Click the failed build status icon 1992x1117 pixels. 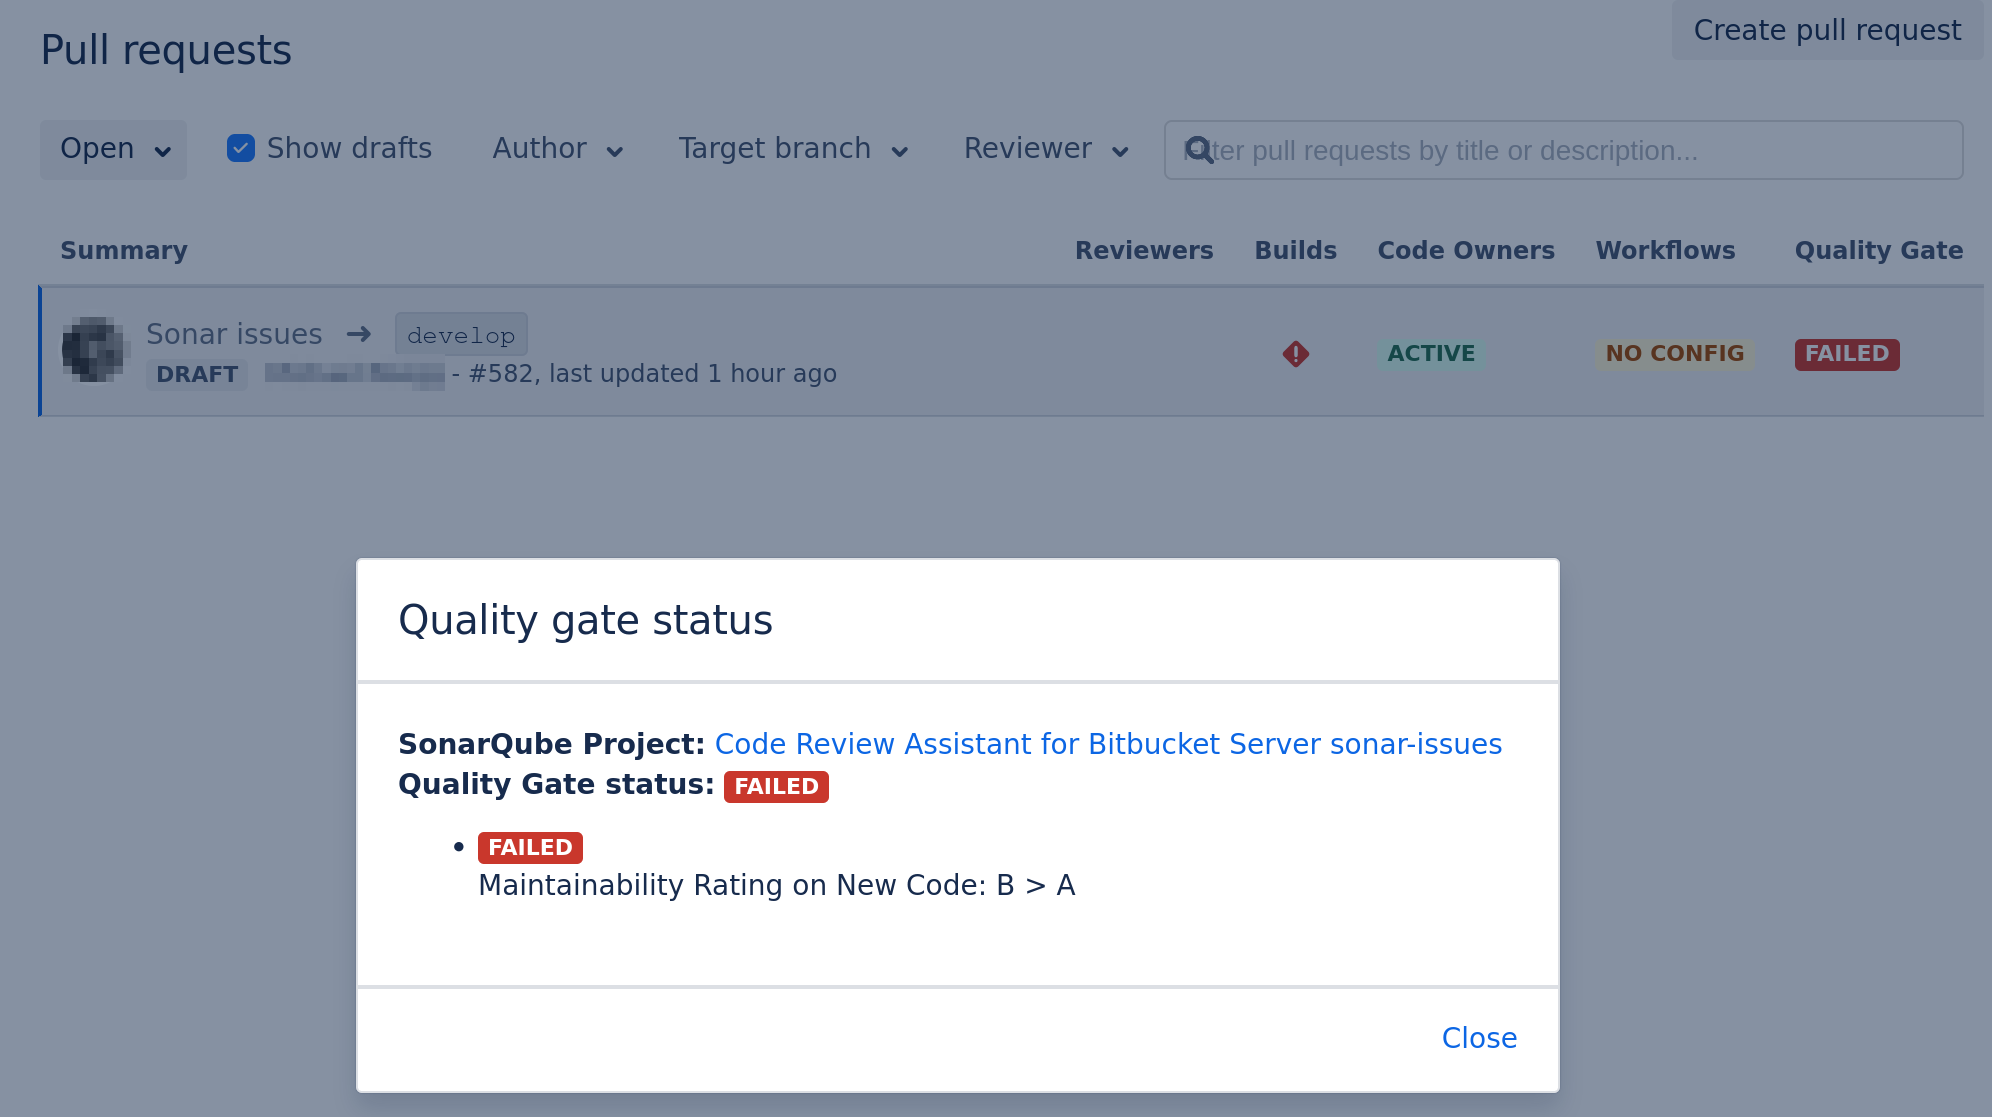1295,354
